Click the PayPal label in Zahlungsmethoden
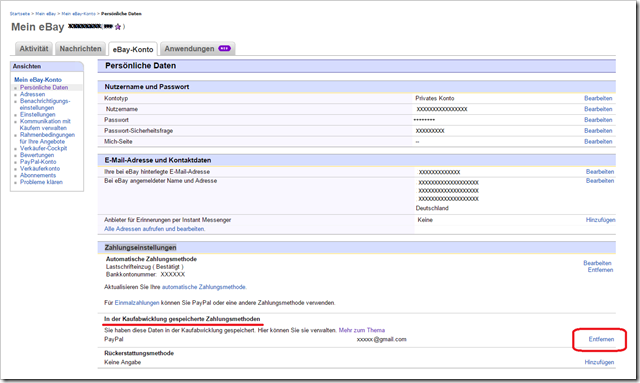The image size is (640, 383). pyautogui.click(x=114, y=339)
